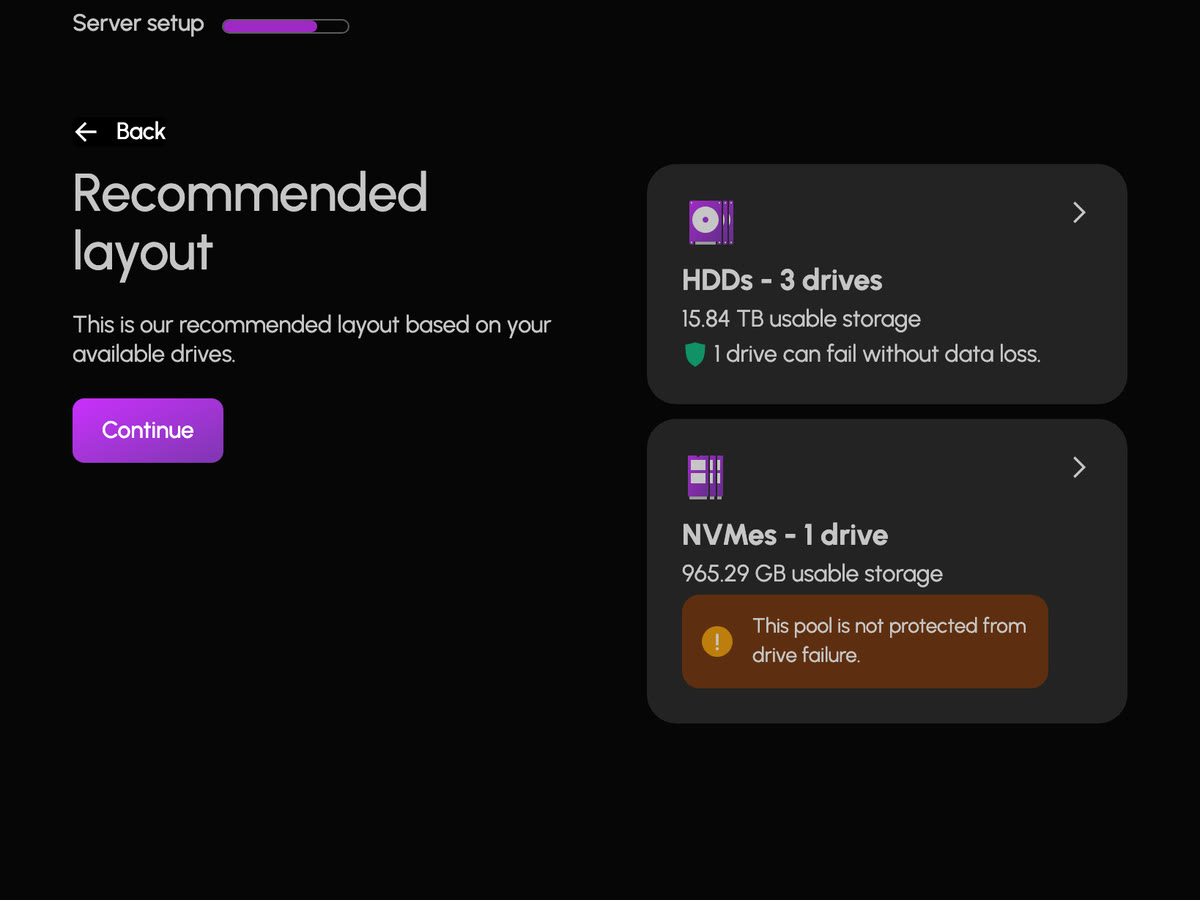Image resolution: width=1200 pixels, height=900 pixels.
Task: Click '15.84 TB usable storage' text
Action: pyautogui.click(x=801, y=319)
